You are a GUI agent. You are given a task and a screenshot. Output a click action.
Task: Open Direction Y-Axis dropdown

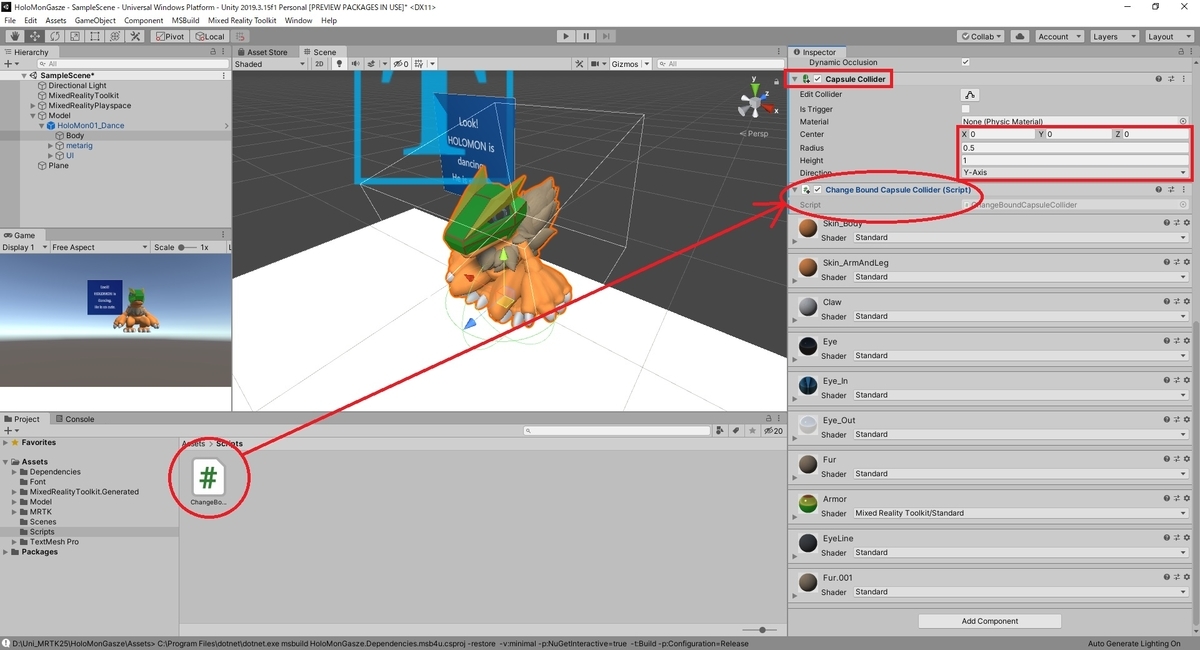pyautogui.click(x=1074, y=172)
